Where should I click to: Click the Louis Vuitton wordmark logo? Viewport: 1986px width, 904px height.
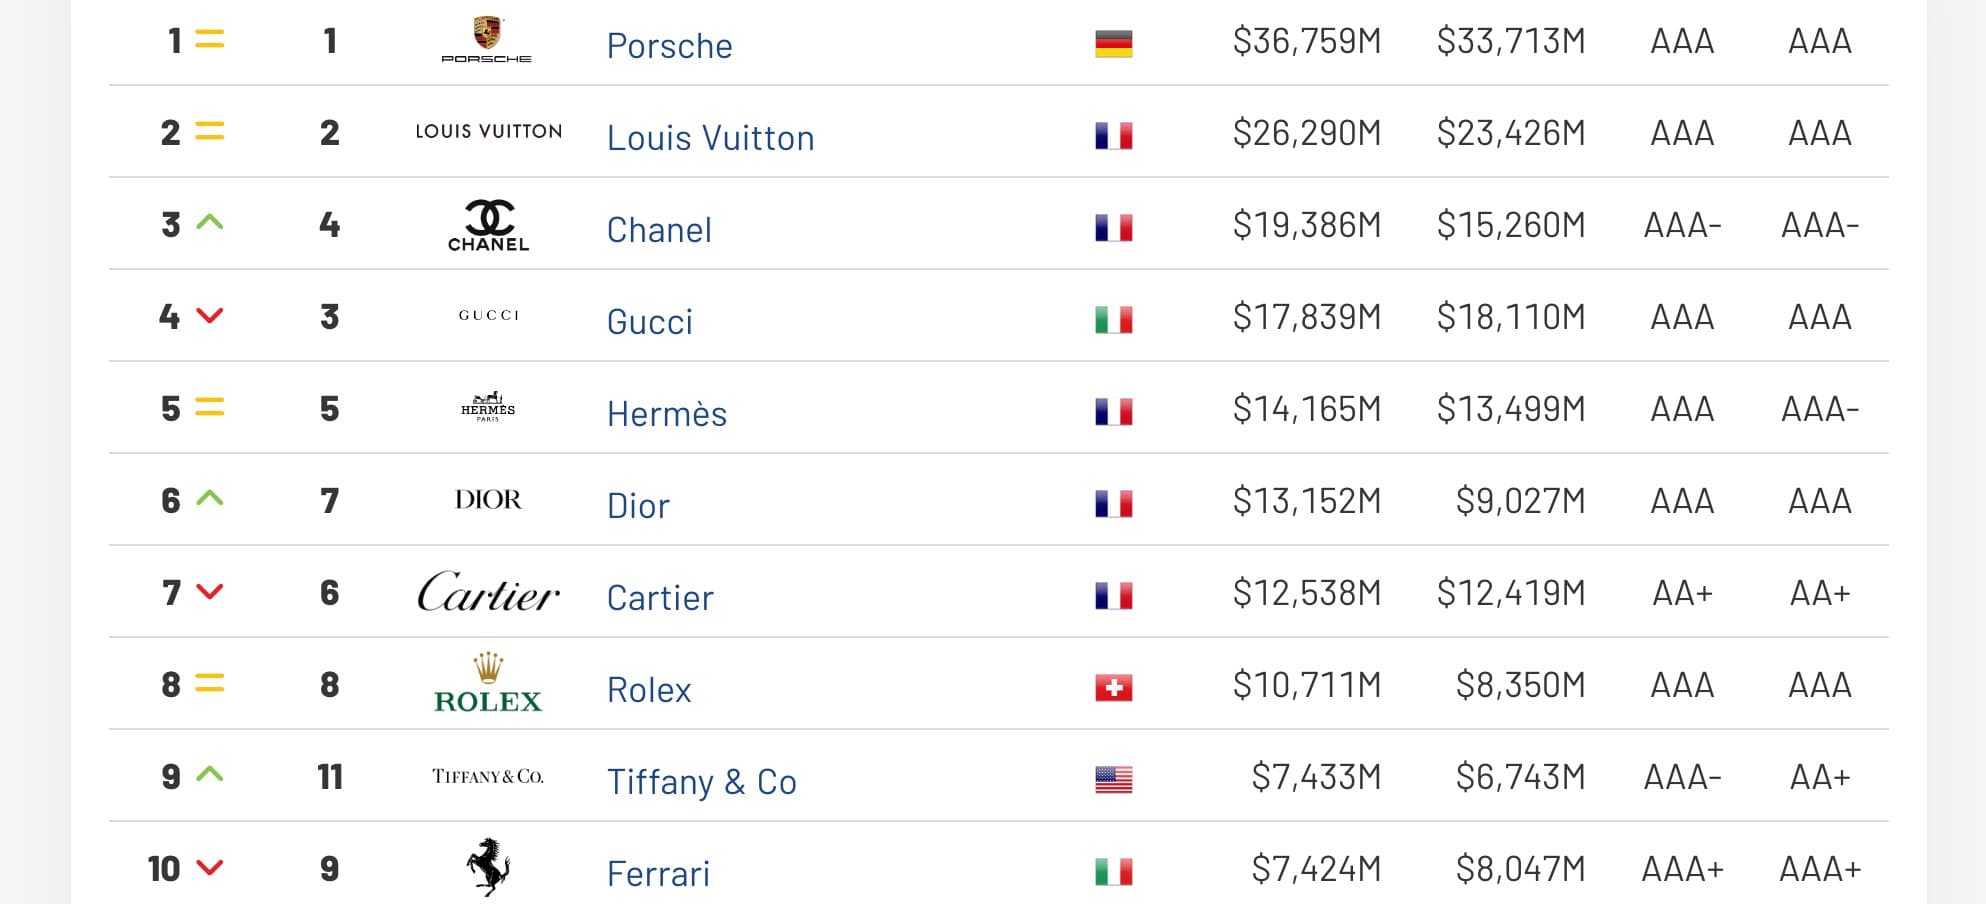[489, 131]
